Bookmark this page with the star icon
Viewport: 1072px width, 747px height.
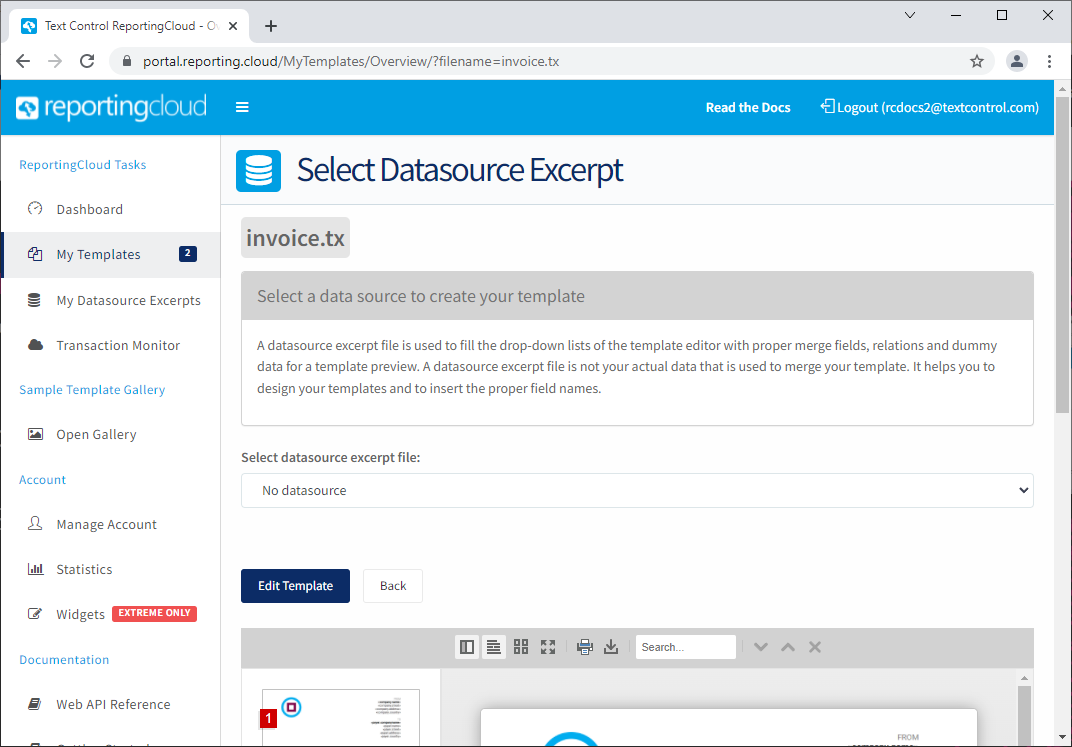click(x=977, y=62)
